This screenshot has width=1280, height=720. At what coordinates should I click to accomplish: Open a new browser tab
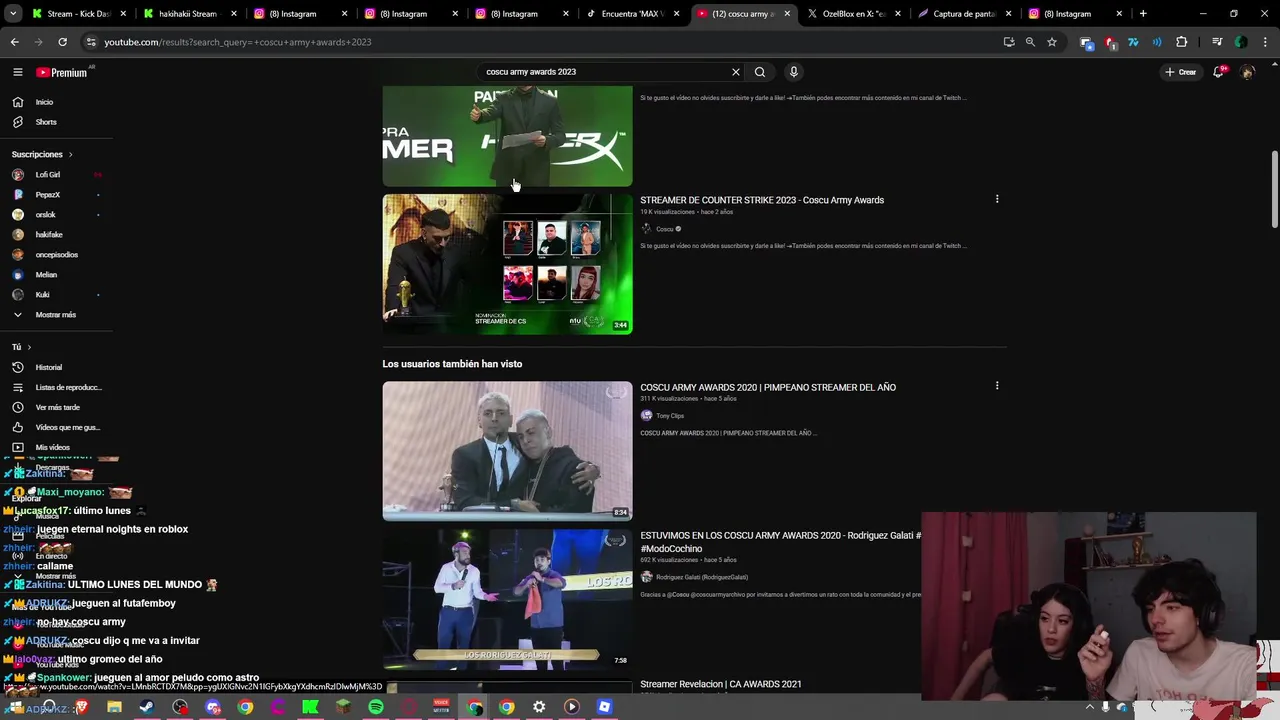tap(1143, 14)
